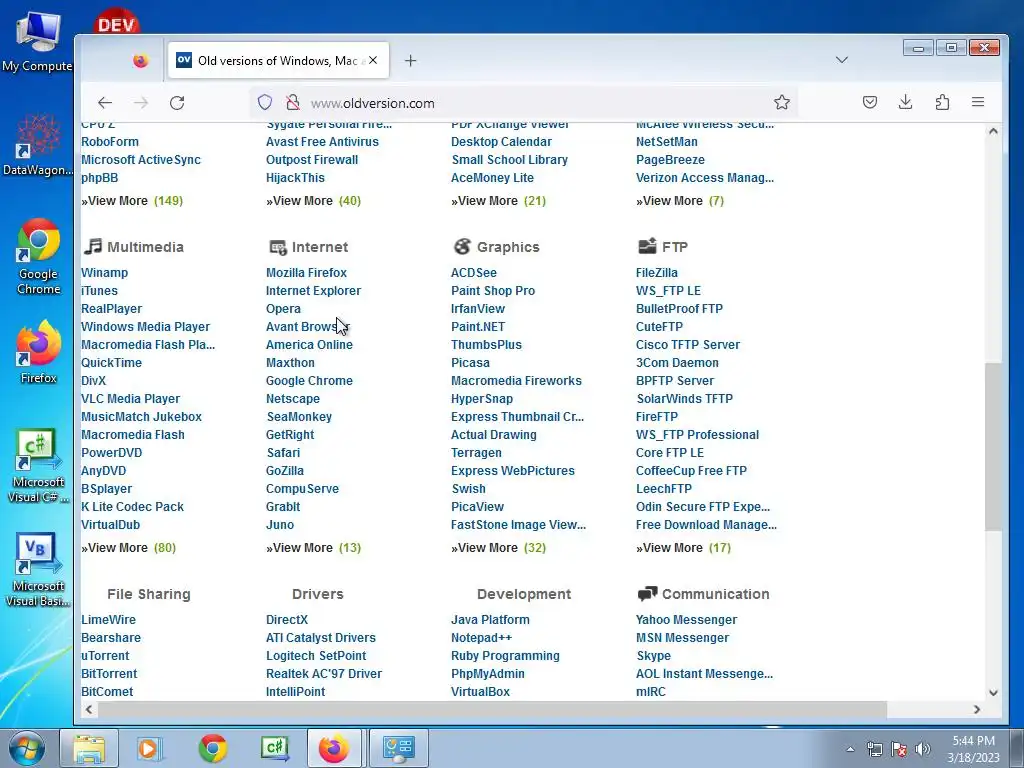
Task: Open the Windows Start orb
Action: pos(26,748)
